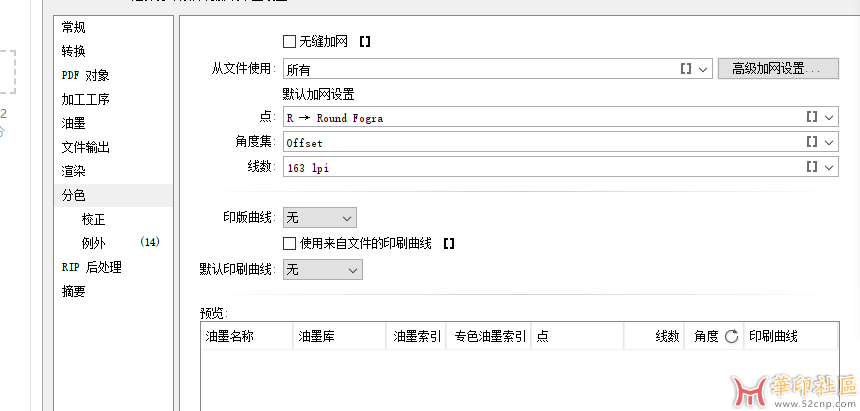Click the 油墨索引 column header

pyautogui.click(x=417, y=336)
